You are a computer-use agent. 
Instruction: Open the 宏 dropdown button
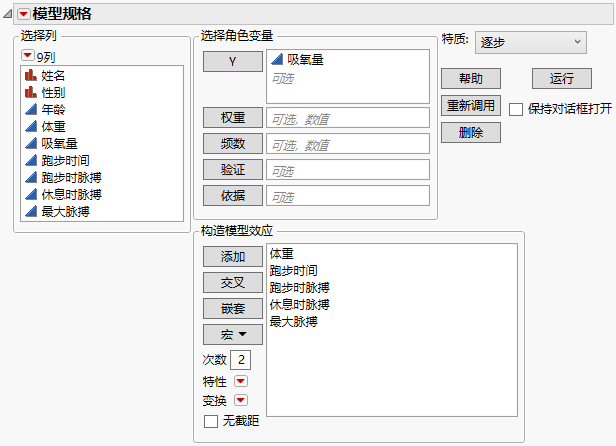point(233,334)
